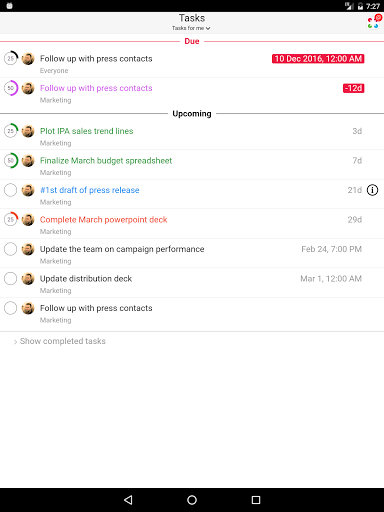
Task: Open the app logo with notification badge
Action: pos(374,22)
